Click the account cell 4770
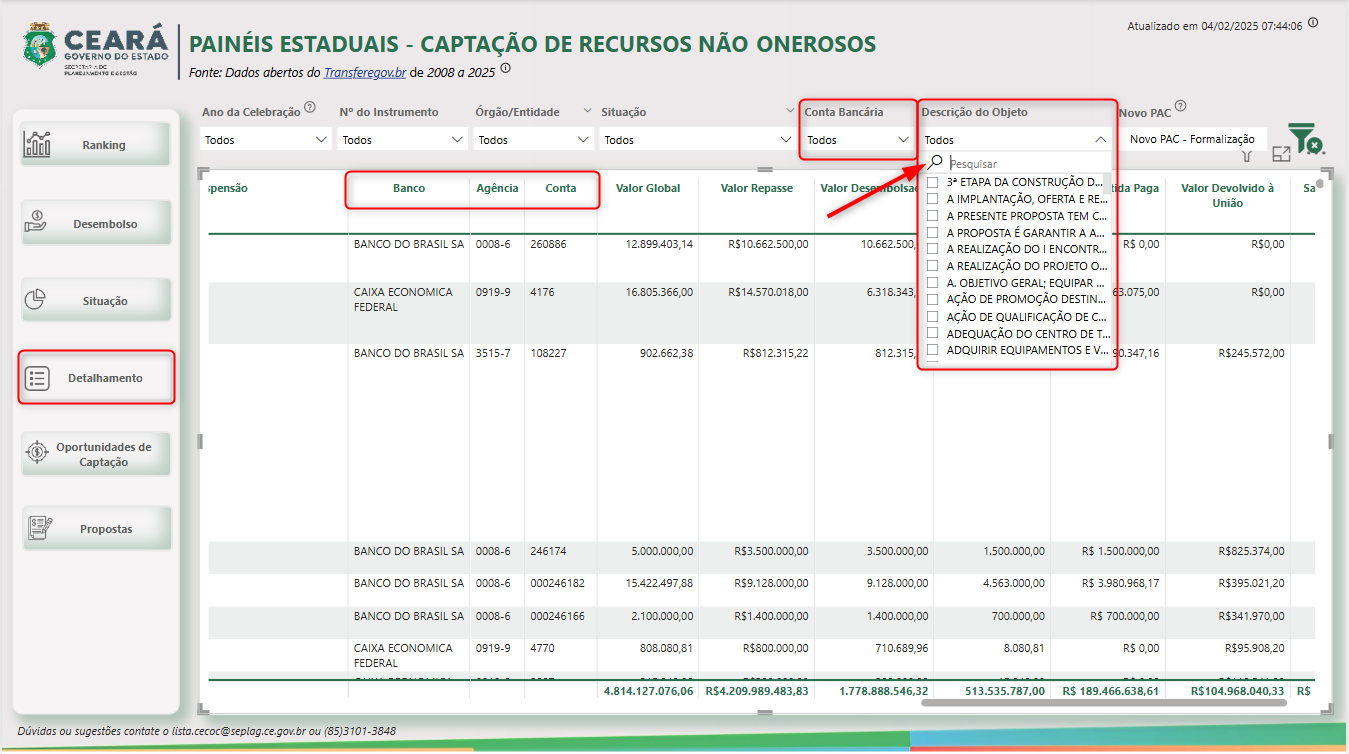 542,648
